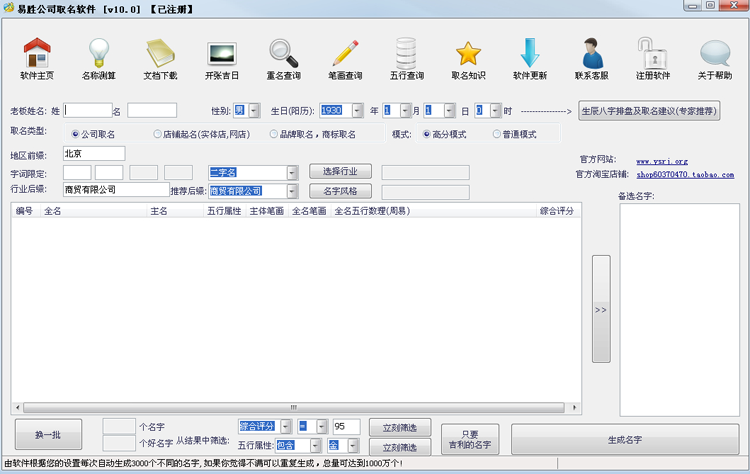Open the 五行属性 包含 dropdown

315,446
